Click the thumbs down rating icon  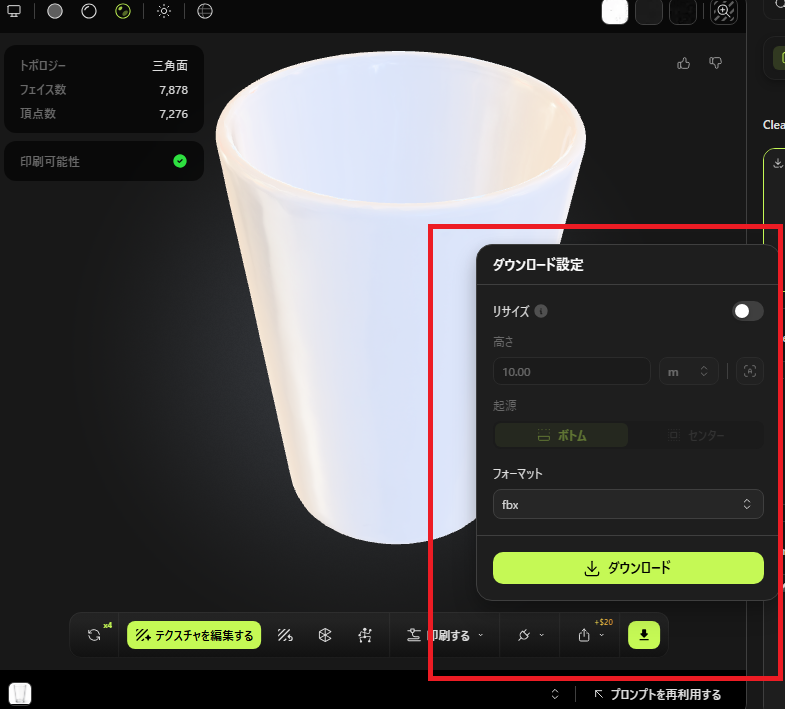pos(716,63)
